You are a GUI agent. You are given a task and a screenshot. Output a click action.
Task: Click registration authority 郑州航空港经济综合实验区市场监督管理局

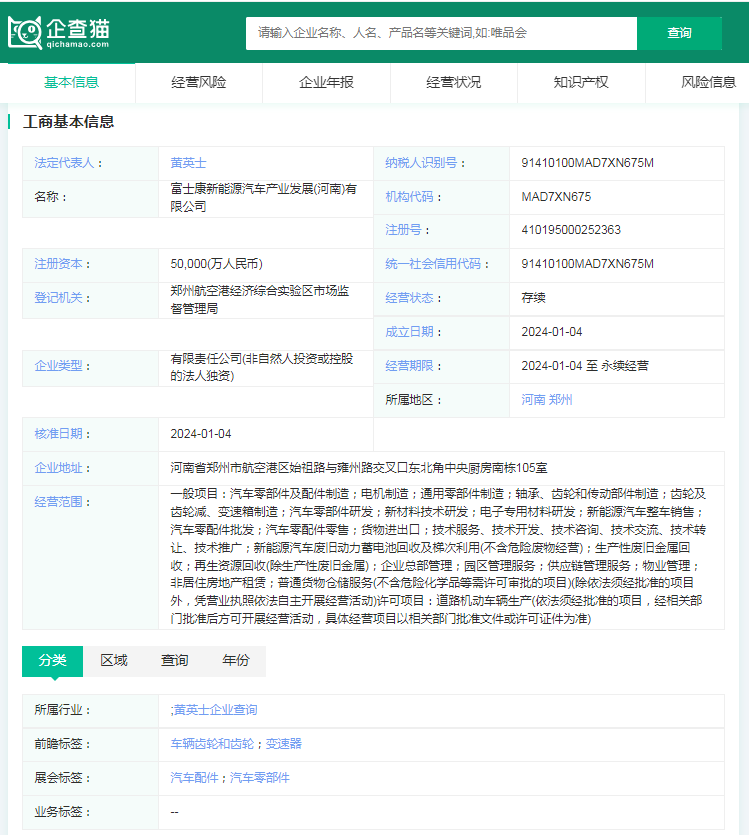point(260,300)
